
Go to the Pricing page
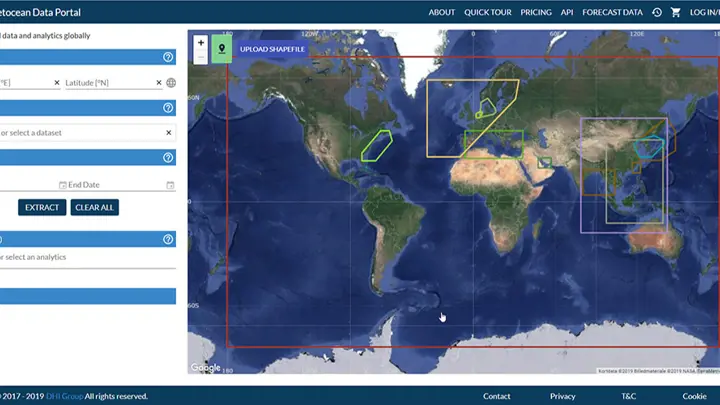(536, 12)
